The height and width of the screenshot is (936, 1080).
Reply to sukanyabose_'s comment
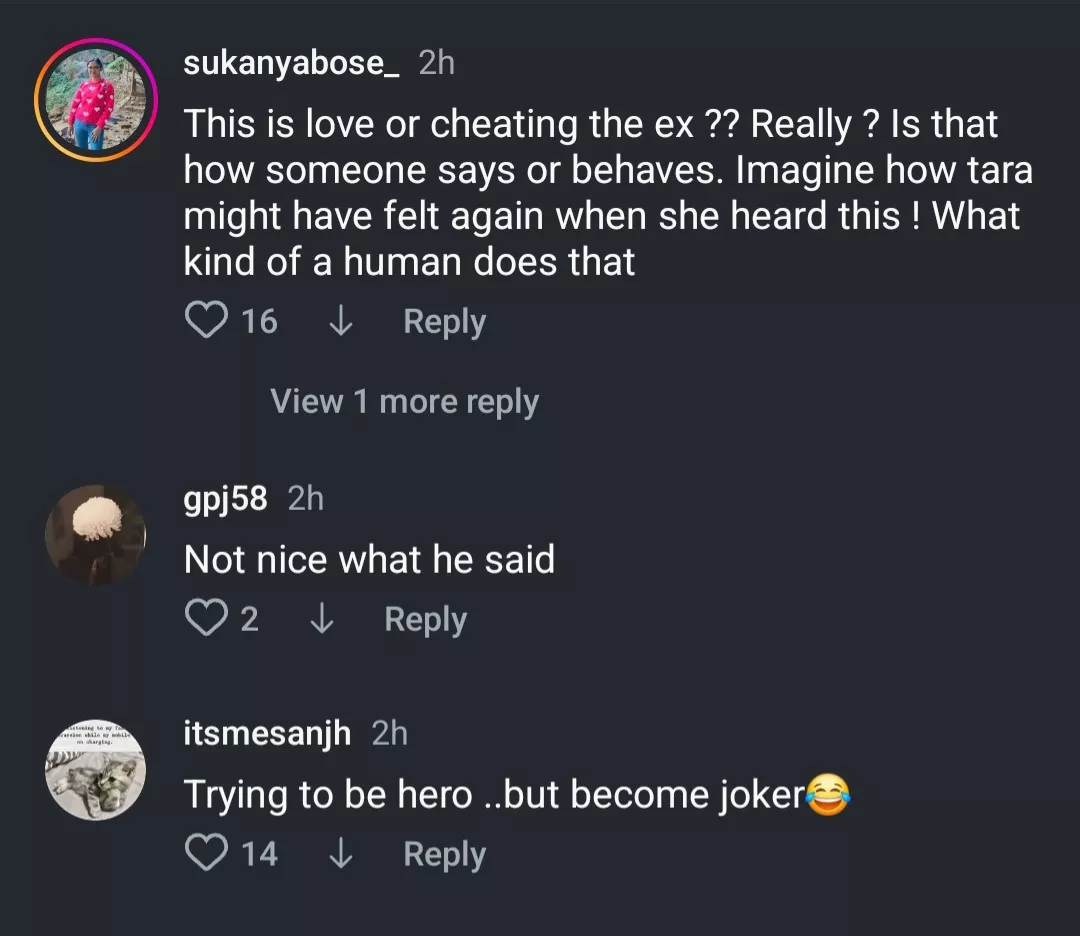point(444,321)
